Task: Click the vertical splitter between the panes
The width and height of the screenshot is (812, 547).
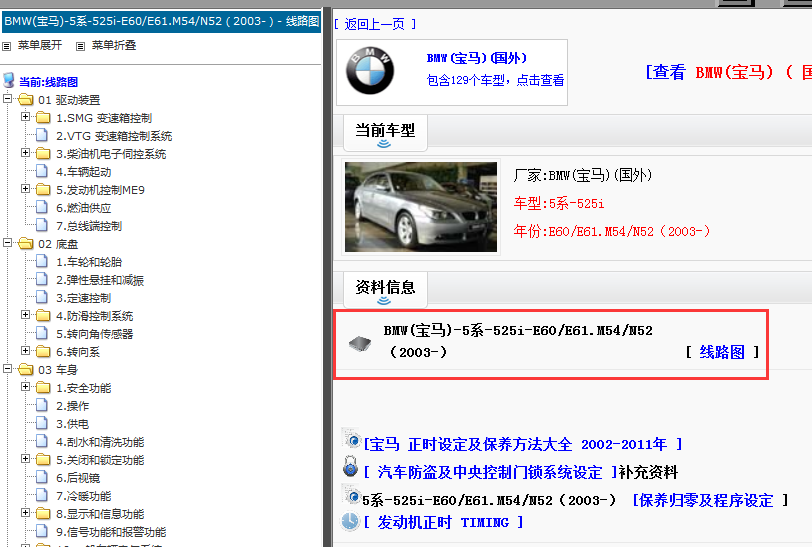Action: point(327,277)
